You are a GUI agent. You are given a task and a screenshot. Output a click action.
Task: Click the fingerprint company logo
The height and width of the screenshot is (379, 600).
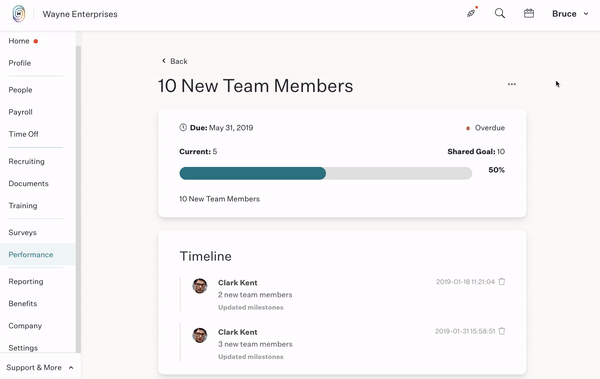click(19, 14)
